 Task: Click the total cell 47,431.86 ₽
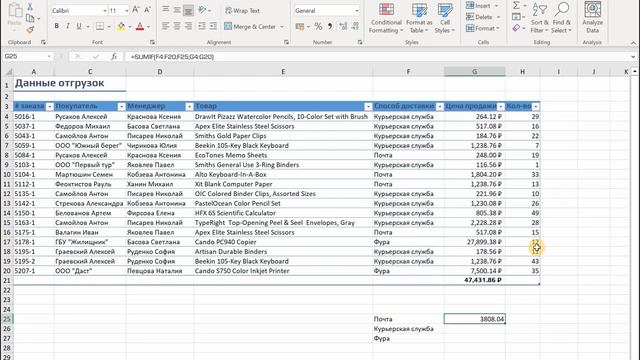(x=474, y=280)
